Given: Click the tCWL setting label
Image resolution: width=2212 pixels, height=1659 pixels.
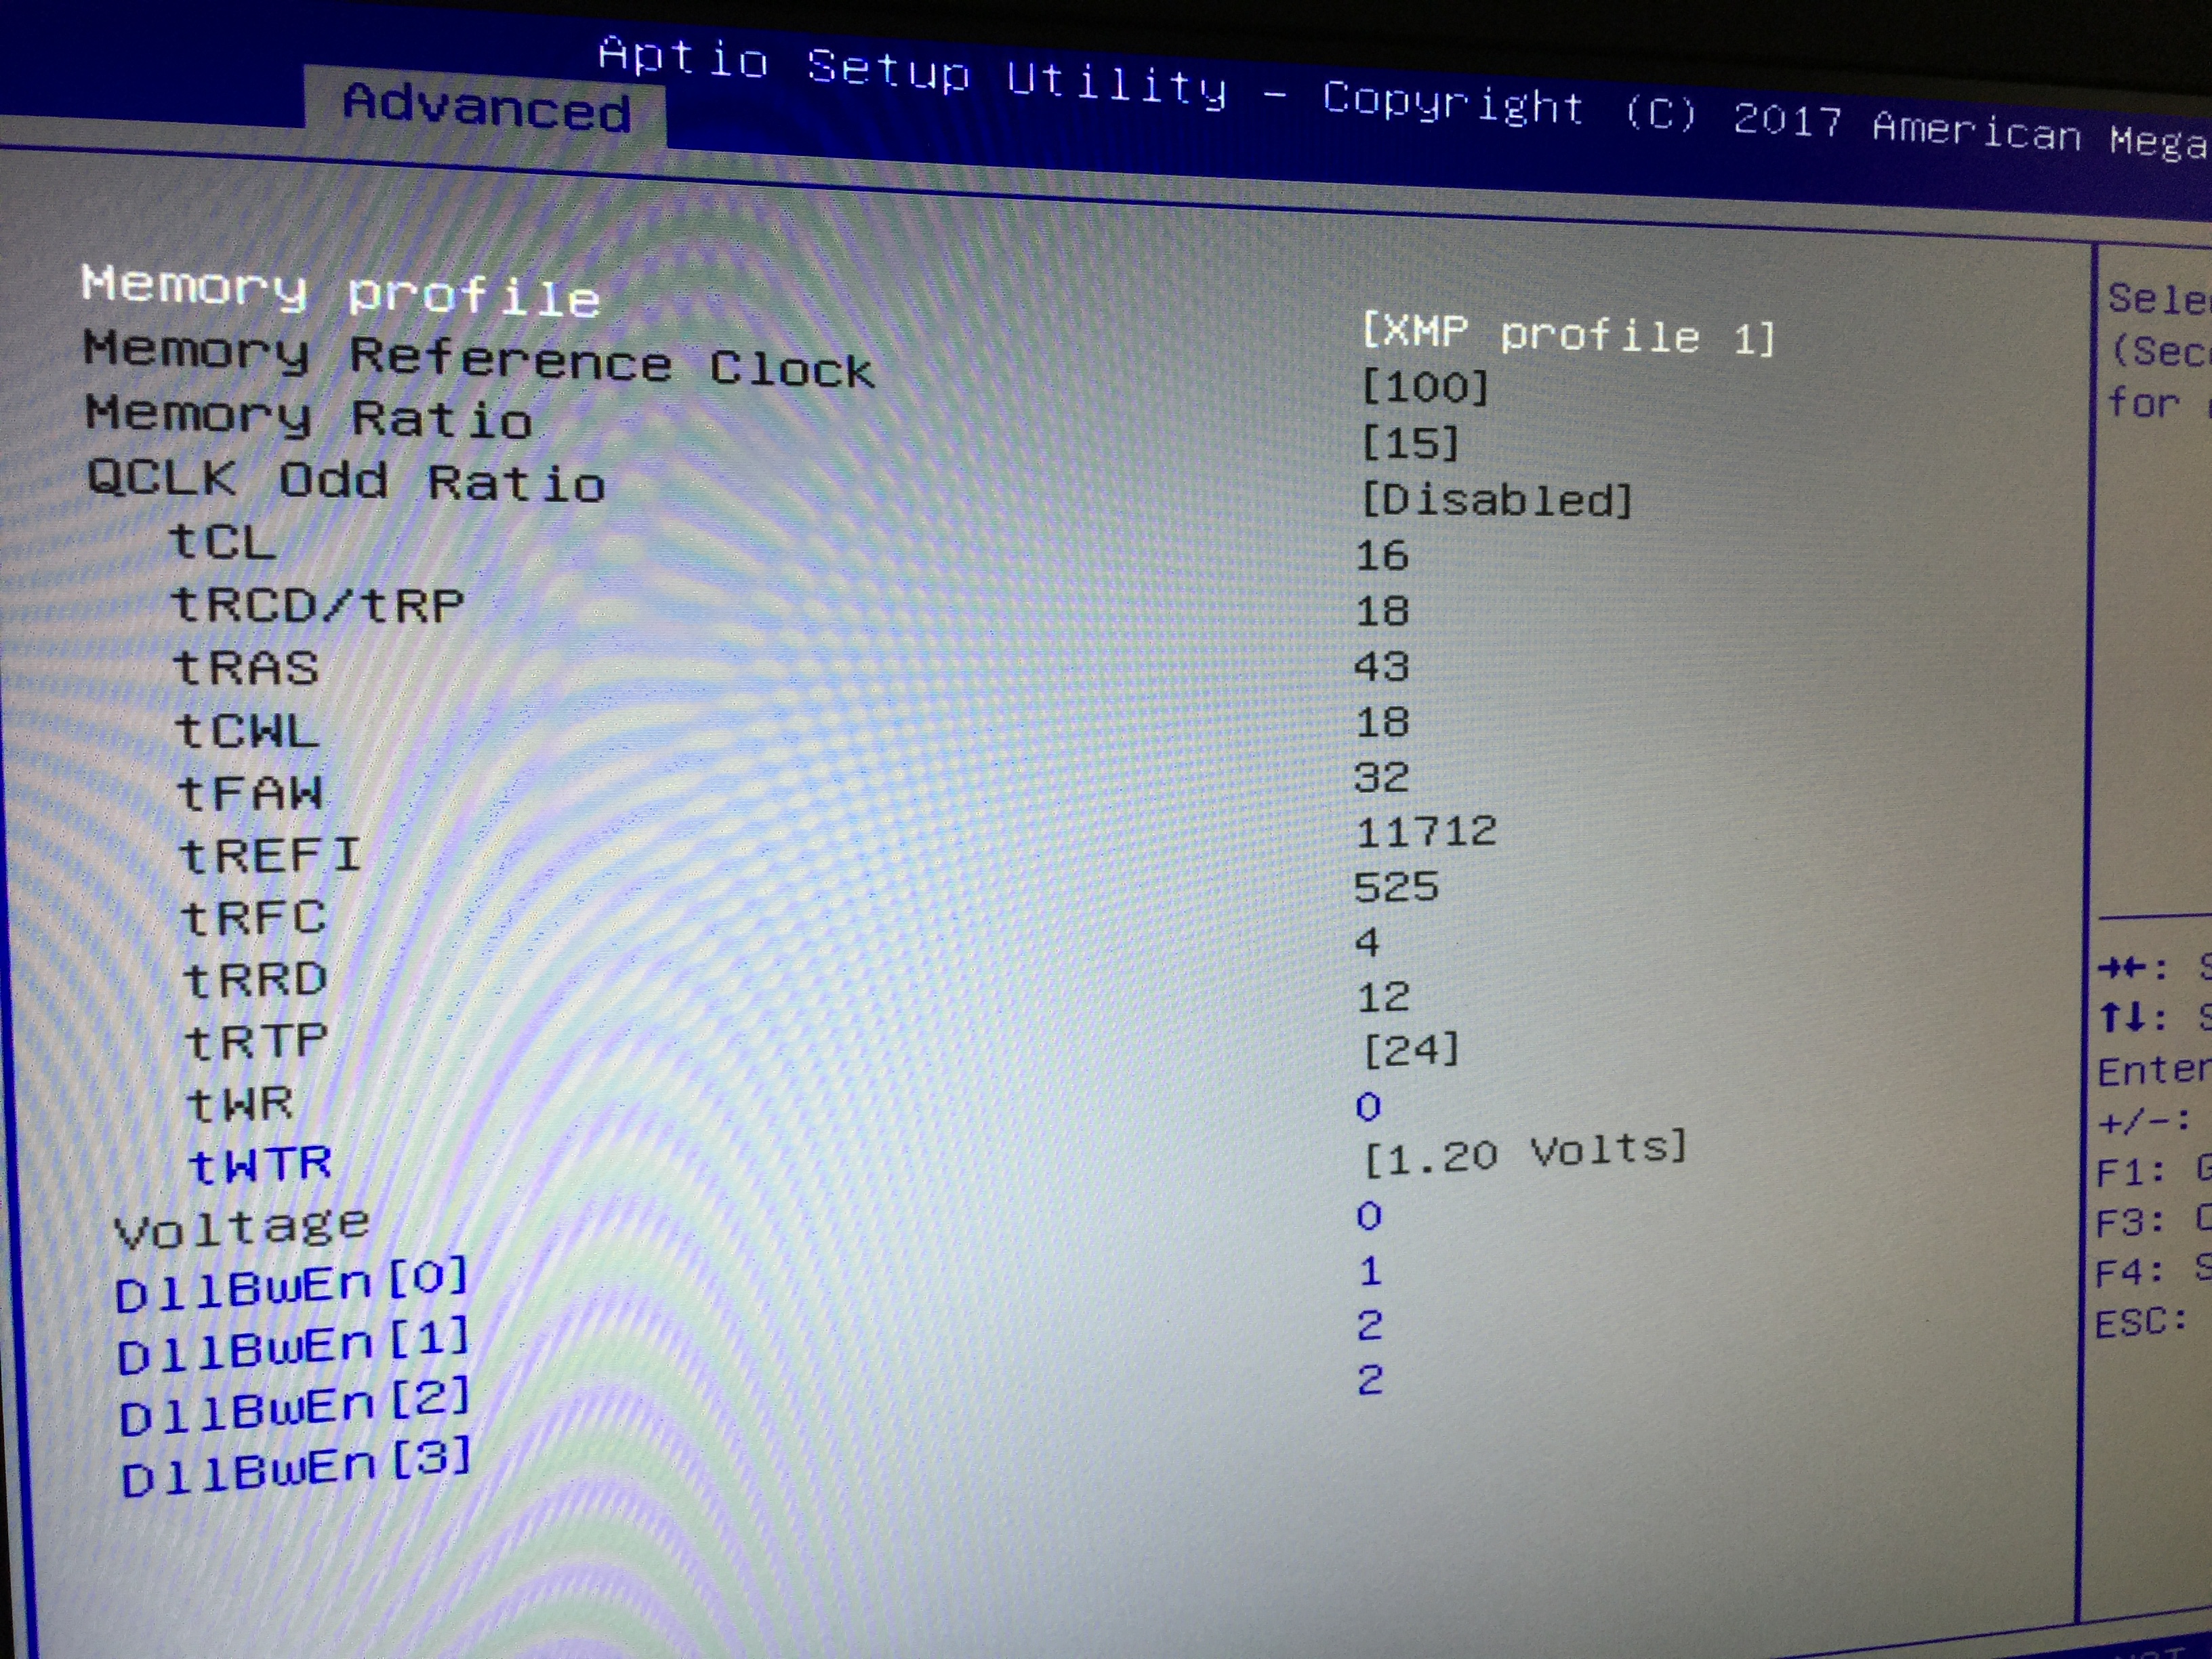Looking at the screenshot, I should (x=247, y=731).
